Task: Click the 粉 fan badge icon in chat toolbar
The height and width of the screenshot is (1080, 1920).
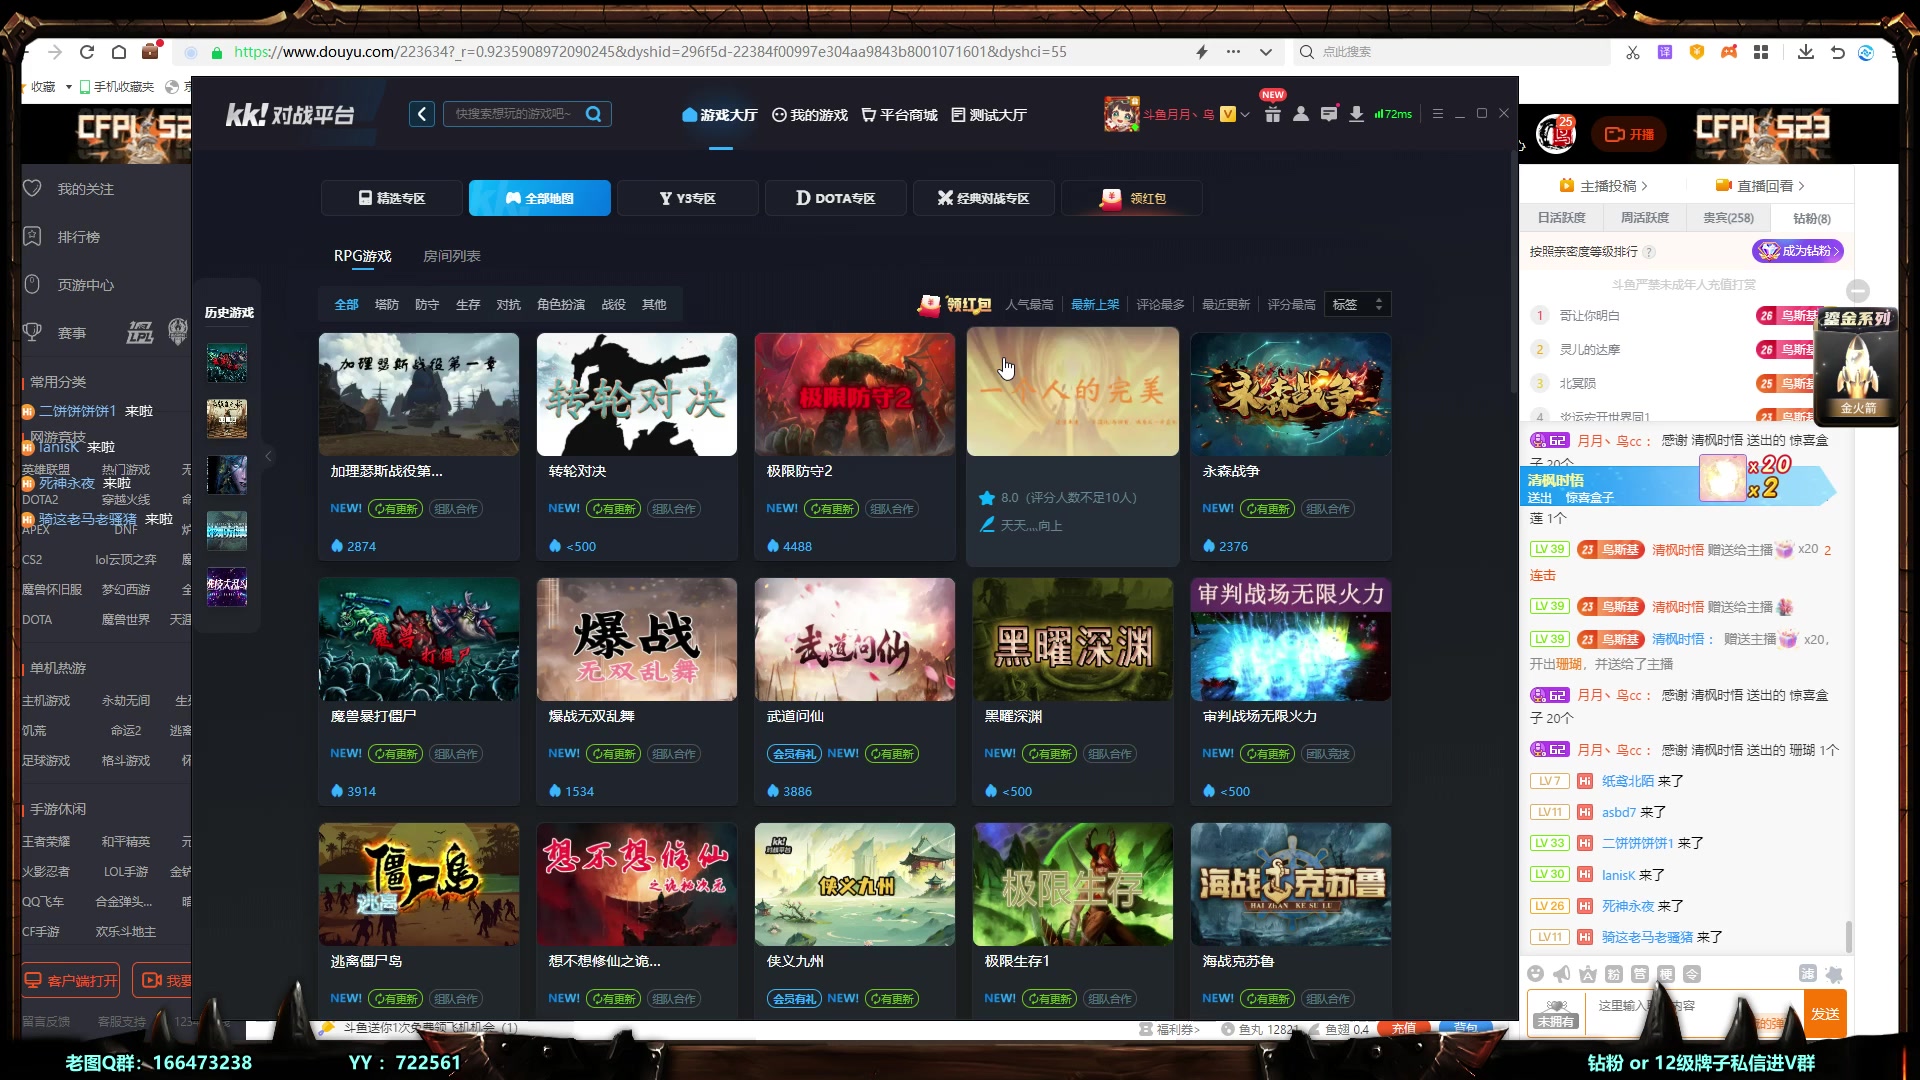Action: (1614, 973)
